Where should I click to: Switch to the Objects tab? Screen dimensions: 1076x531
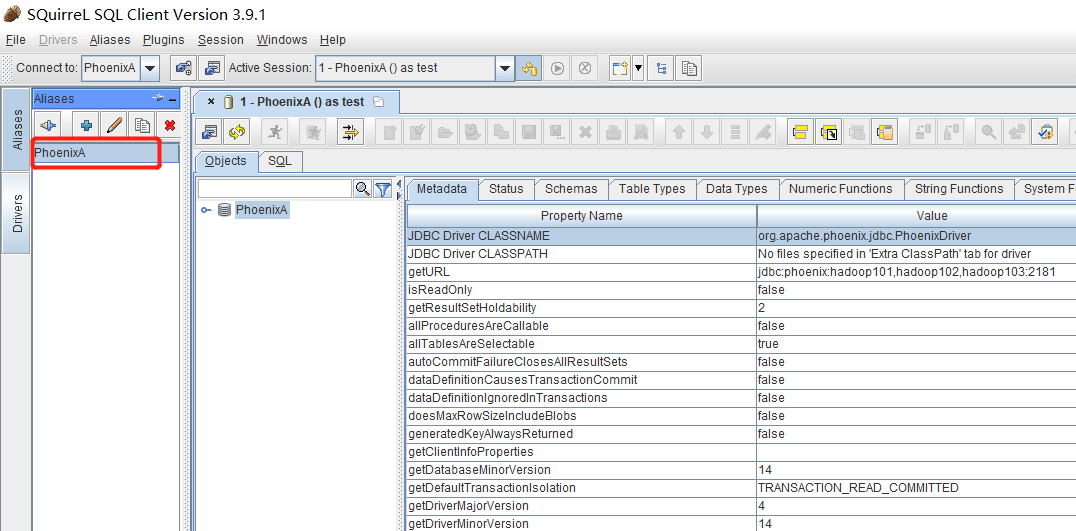(x=226, y=161)
